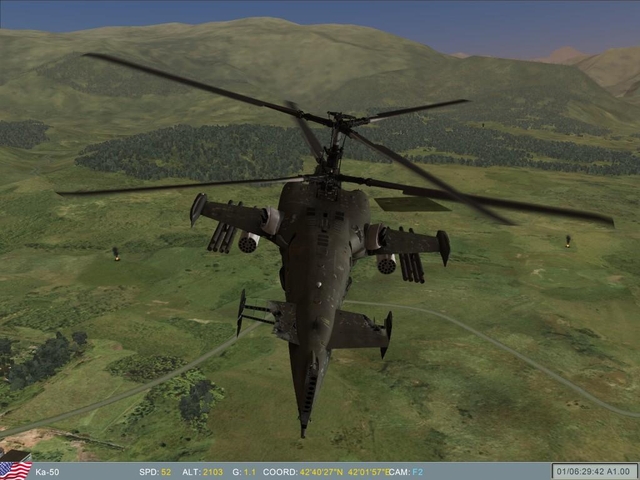Click the US flag icon in status bar

click(16, 471)
